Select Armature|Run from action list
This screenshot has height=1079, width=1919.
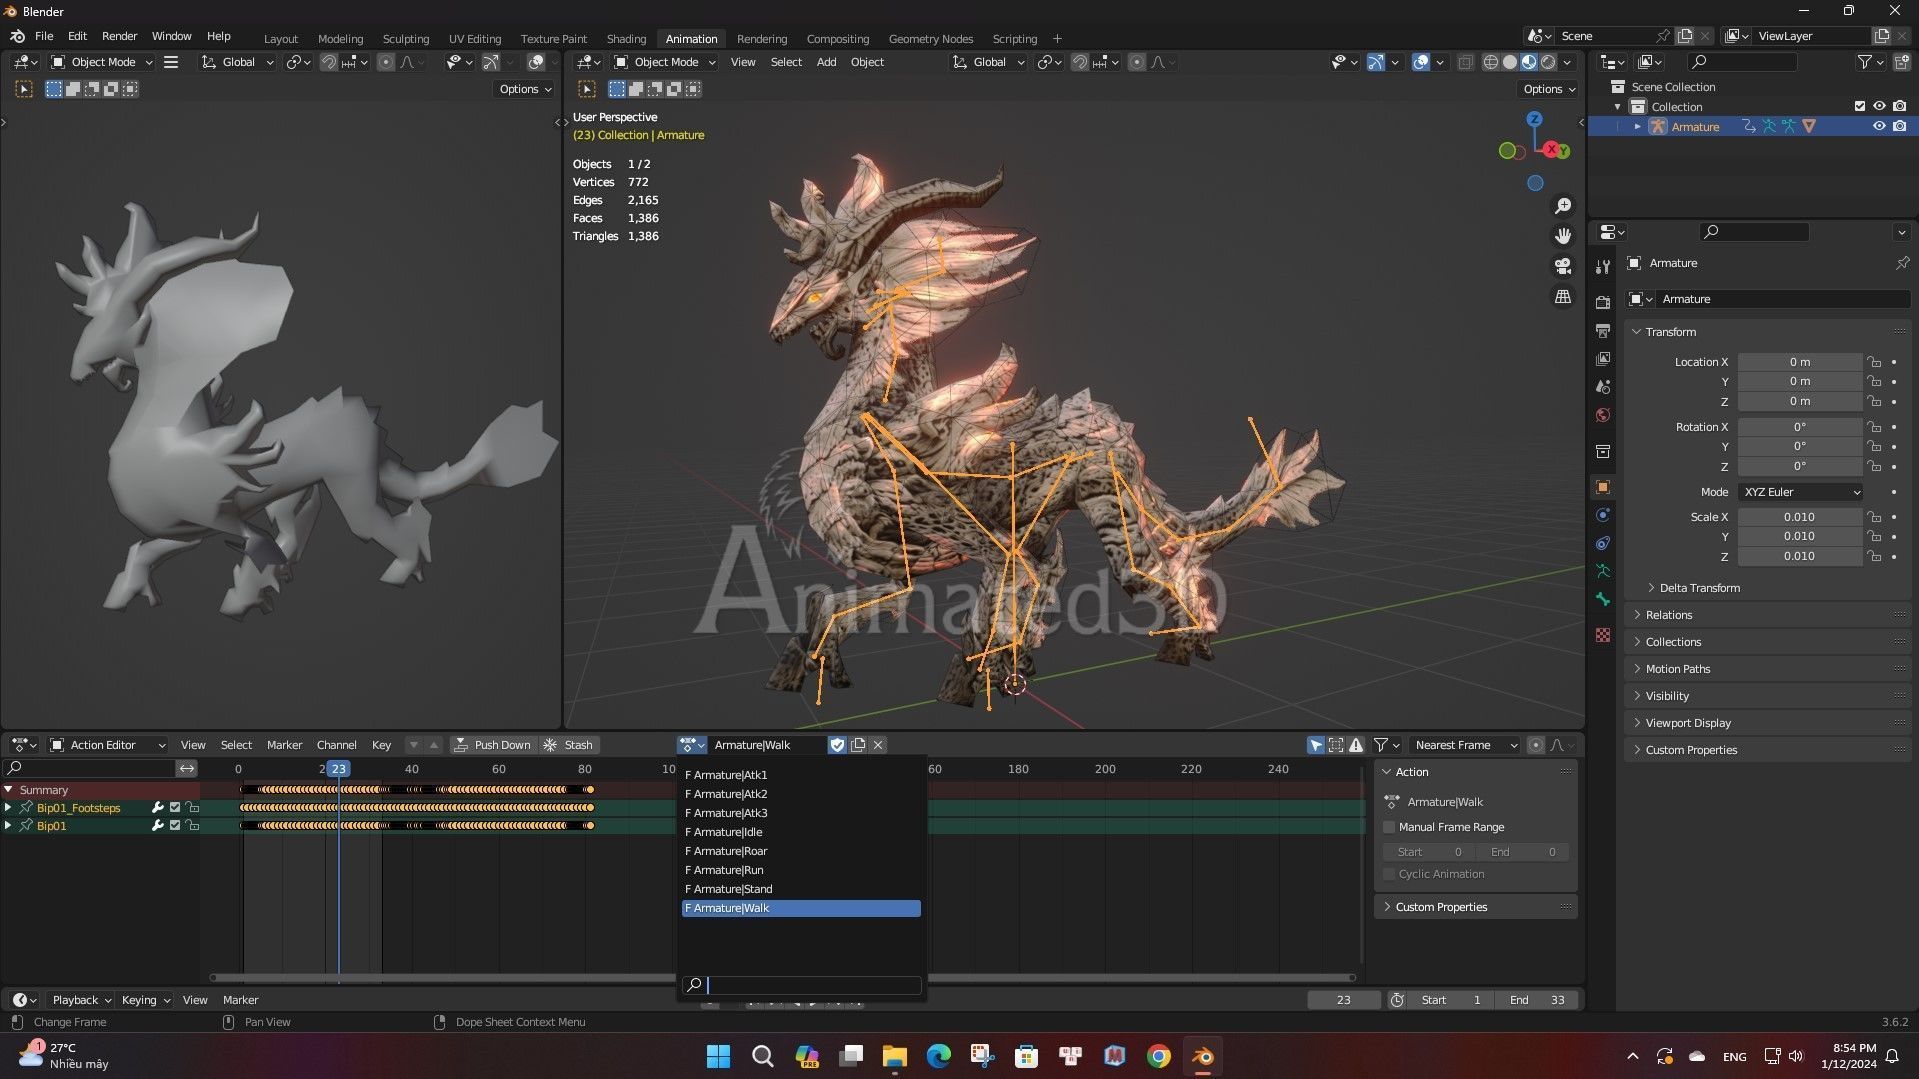(800, 870)
